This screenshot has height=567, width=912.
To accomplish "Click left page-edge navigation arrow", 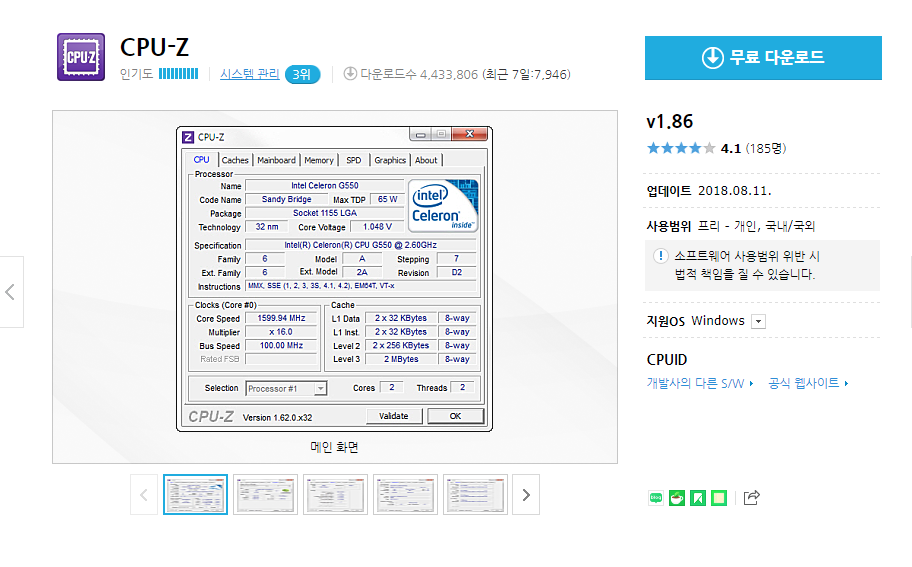I will (10, 292).
